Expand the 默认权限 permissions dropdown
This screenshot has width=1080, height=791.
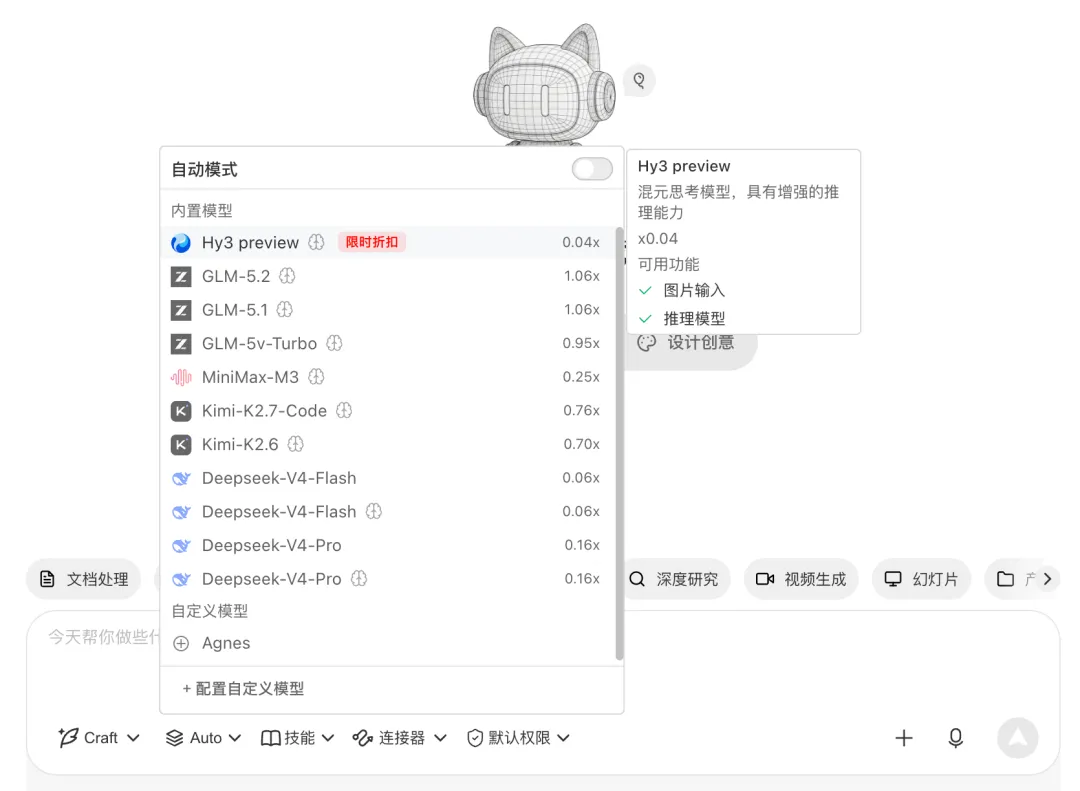click(x=519, y=738)
